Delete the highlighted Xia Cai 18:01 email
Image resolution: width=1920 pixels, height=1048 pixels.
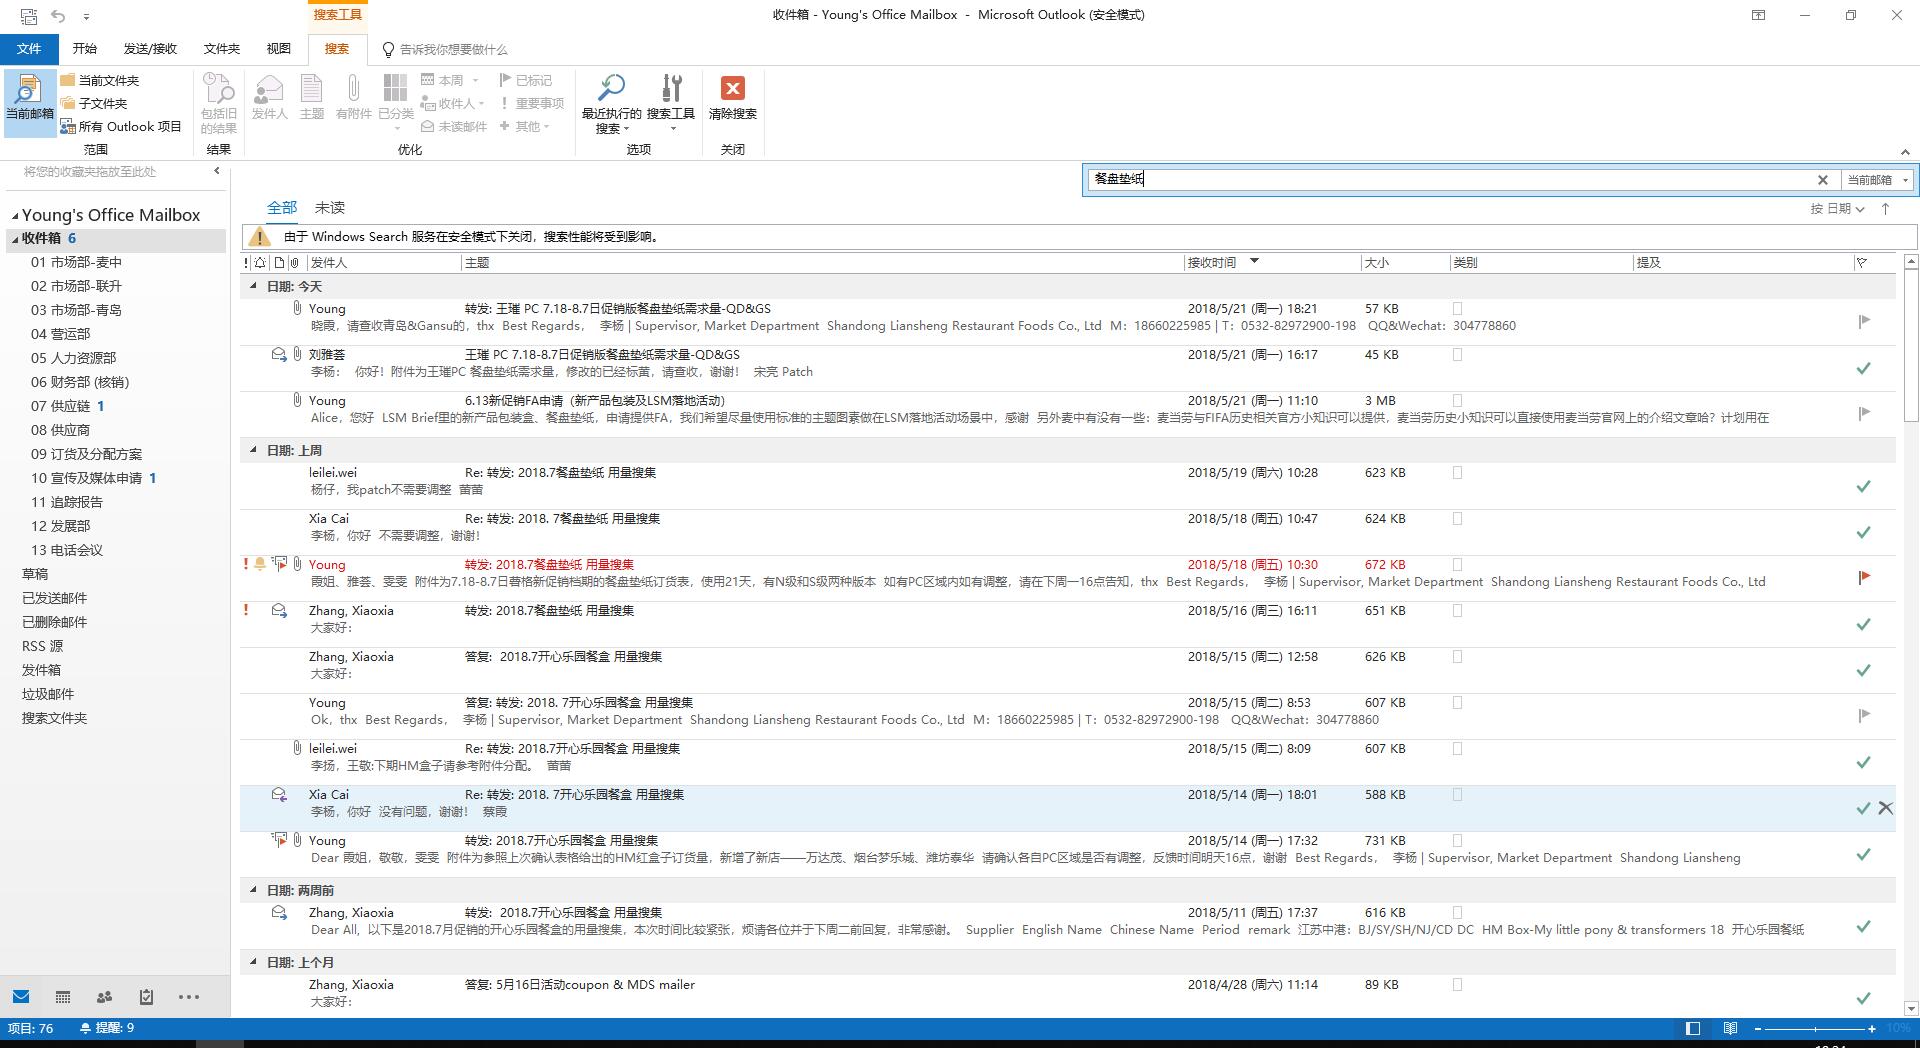click(1885, 808)
